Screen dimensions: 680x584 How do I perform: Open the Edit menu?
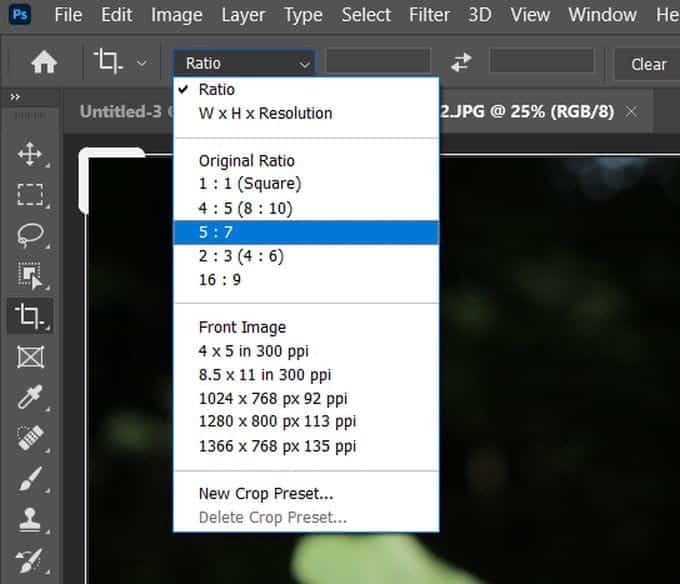point(116,15)
